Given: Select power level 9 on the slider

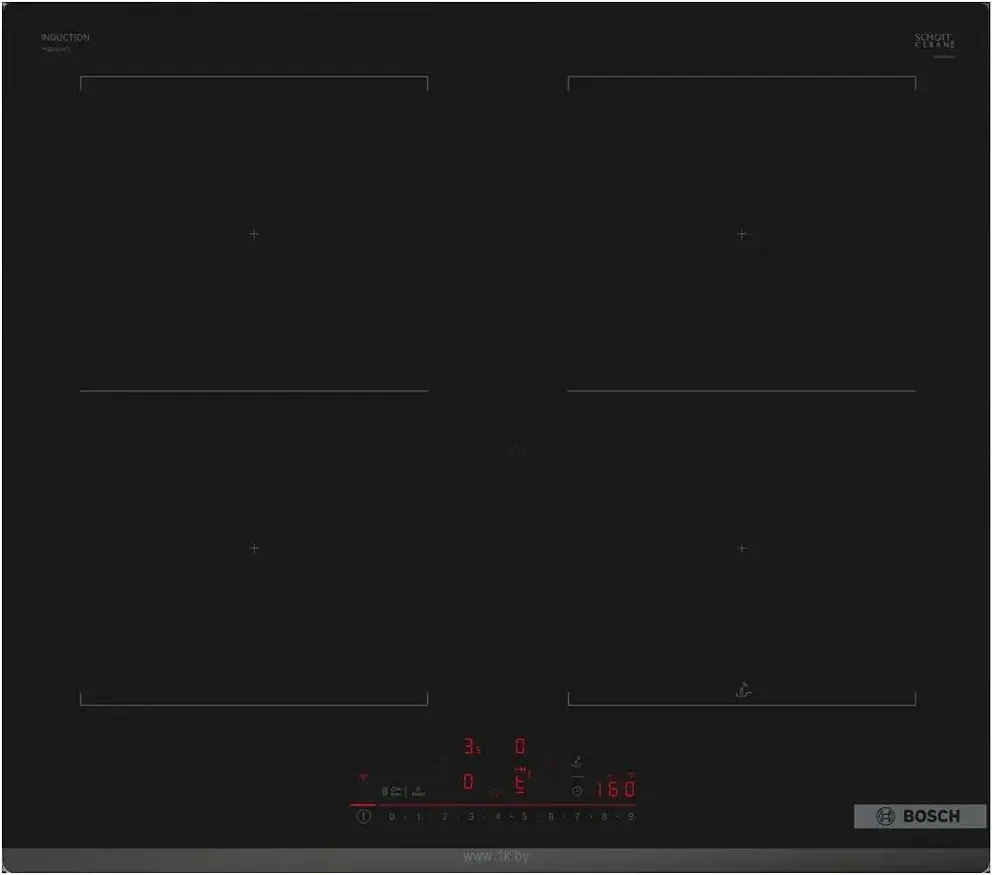Looking at the screenshot, I should [x=630, y=818].
